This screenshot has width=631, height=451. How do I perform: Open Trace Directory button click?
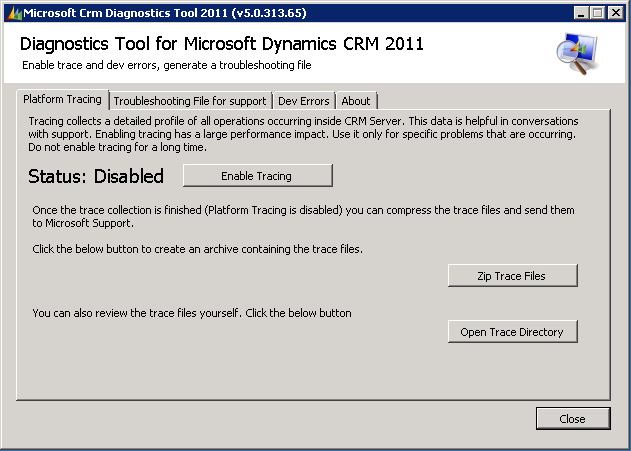tap(513, 332)
